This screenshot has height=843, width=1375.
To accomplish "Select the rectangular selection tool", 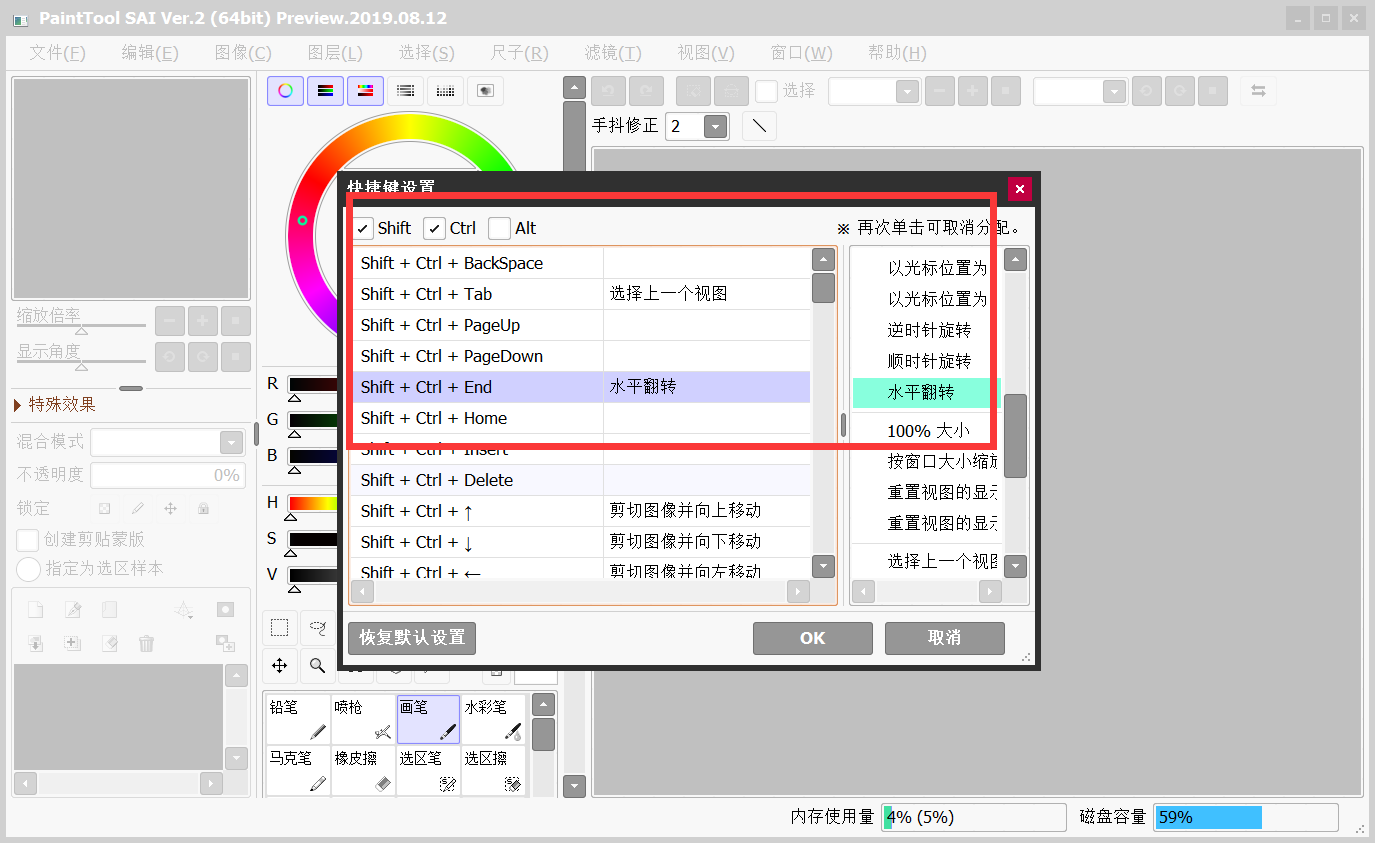I will (x=280, y=628).
